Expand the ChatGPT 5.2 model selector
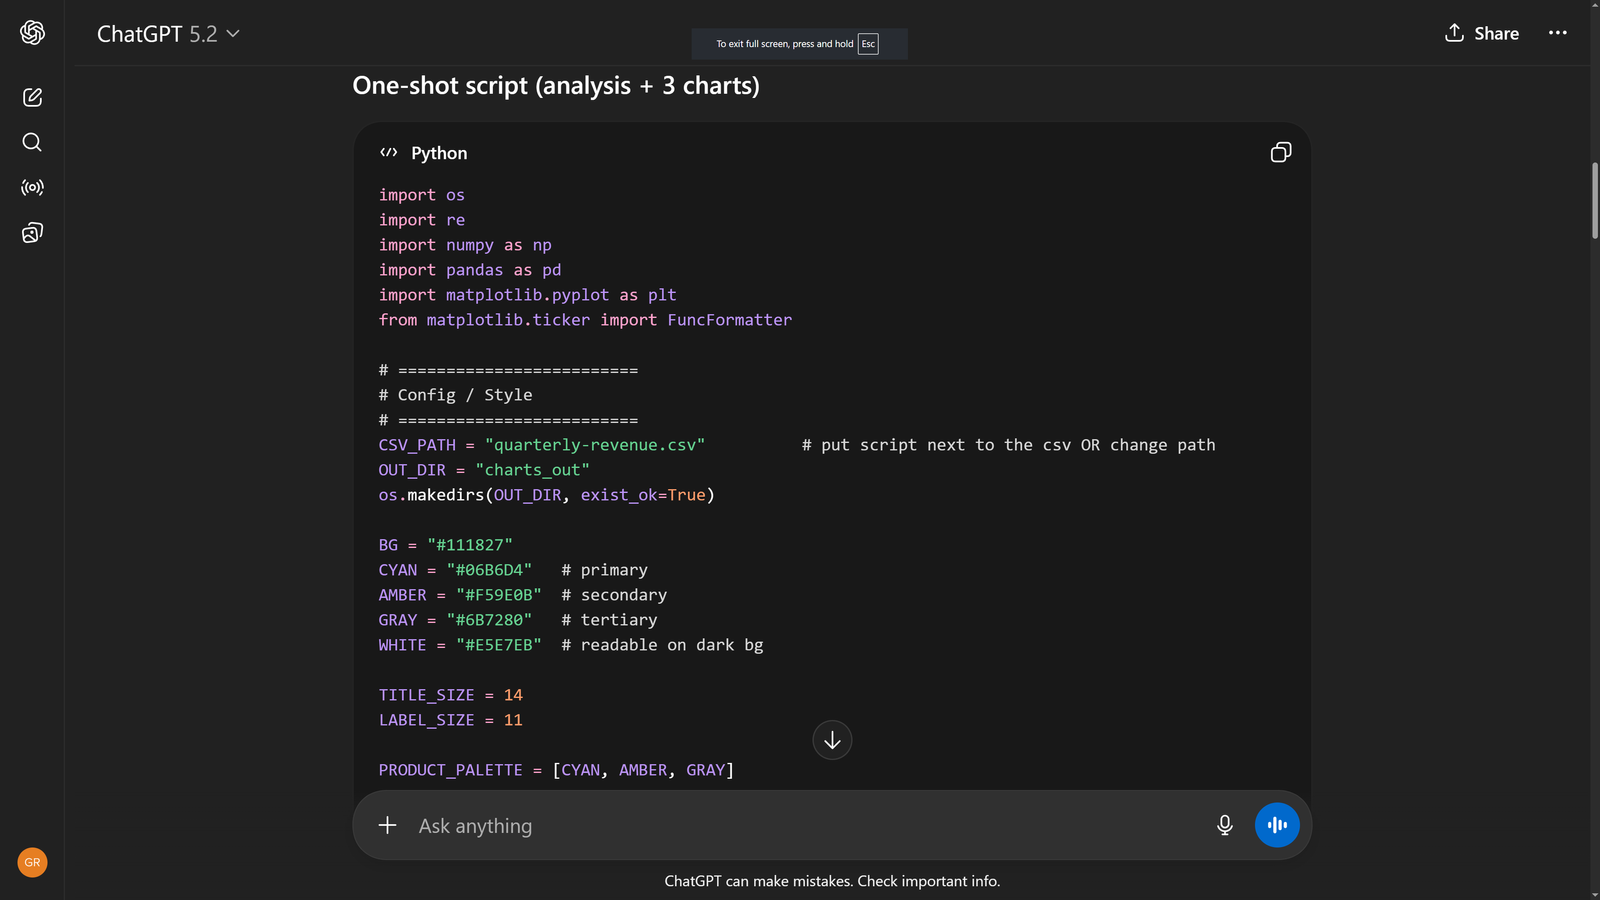Screen dimensions: 1600x900 [168, 33]
